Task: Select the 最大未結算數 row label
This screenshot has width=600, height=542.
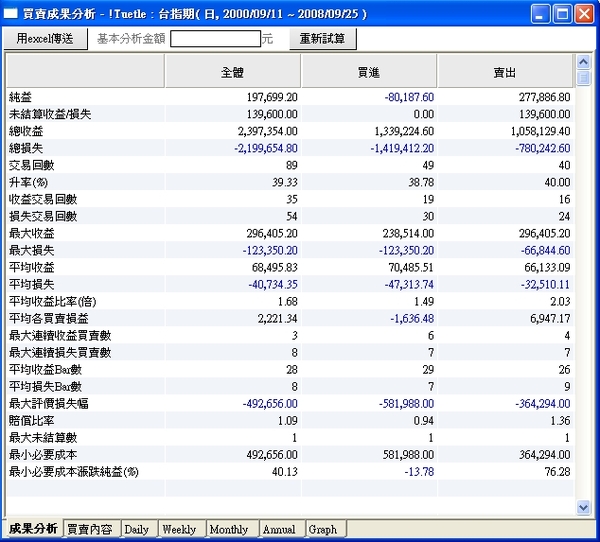Action: [x=43, y=438]
